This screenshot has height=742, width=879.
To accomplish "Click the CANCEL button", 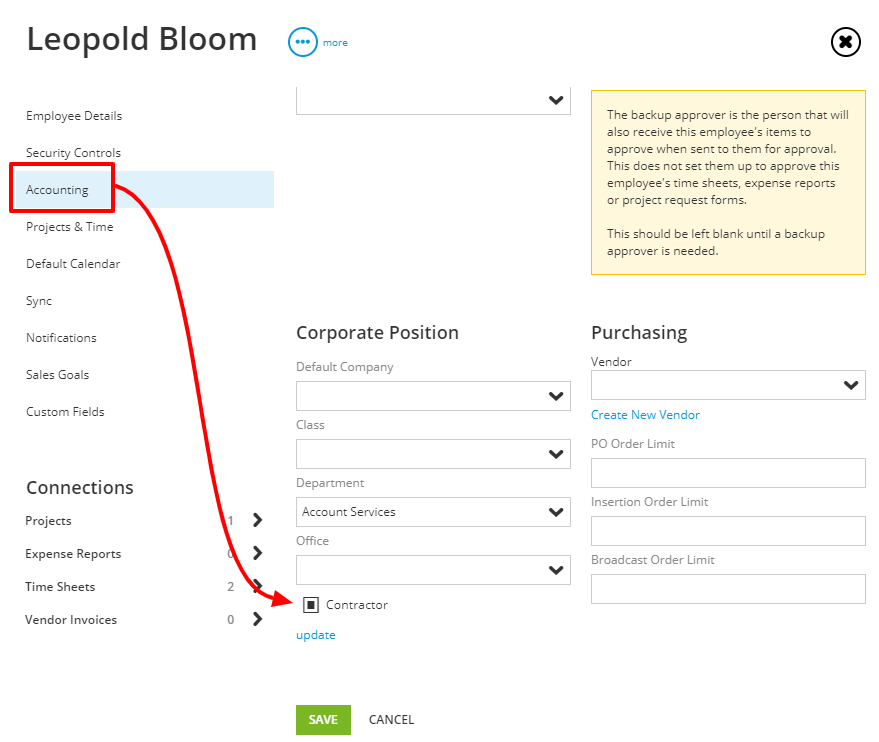I will pyautogui.click(x=391, y=720).
